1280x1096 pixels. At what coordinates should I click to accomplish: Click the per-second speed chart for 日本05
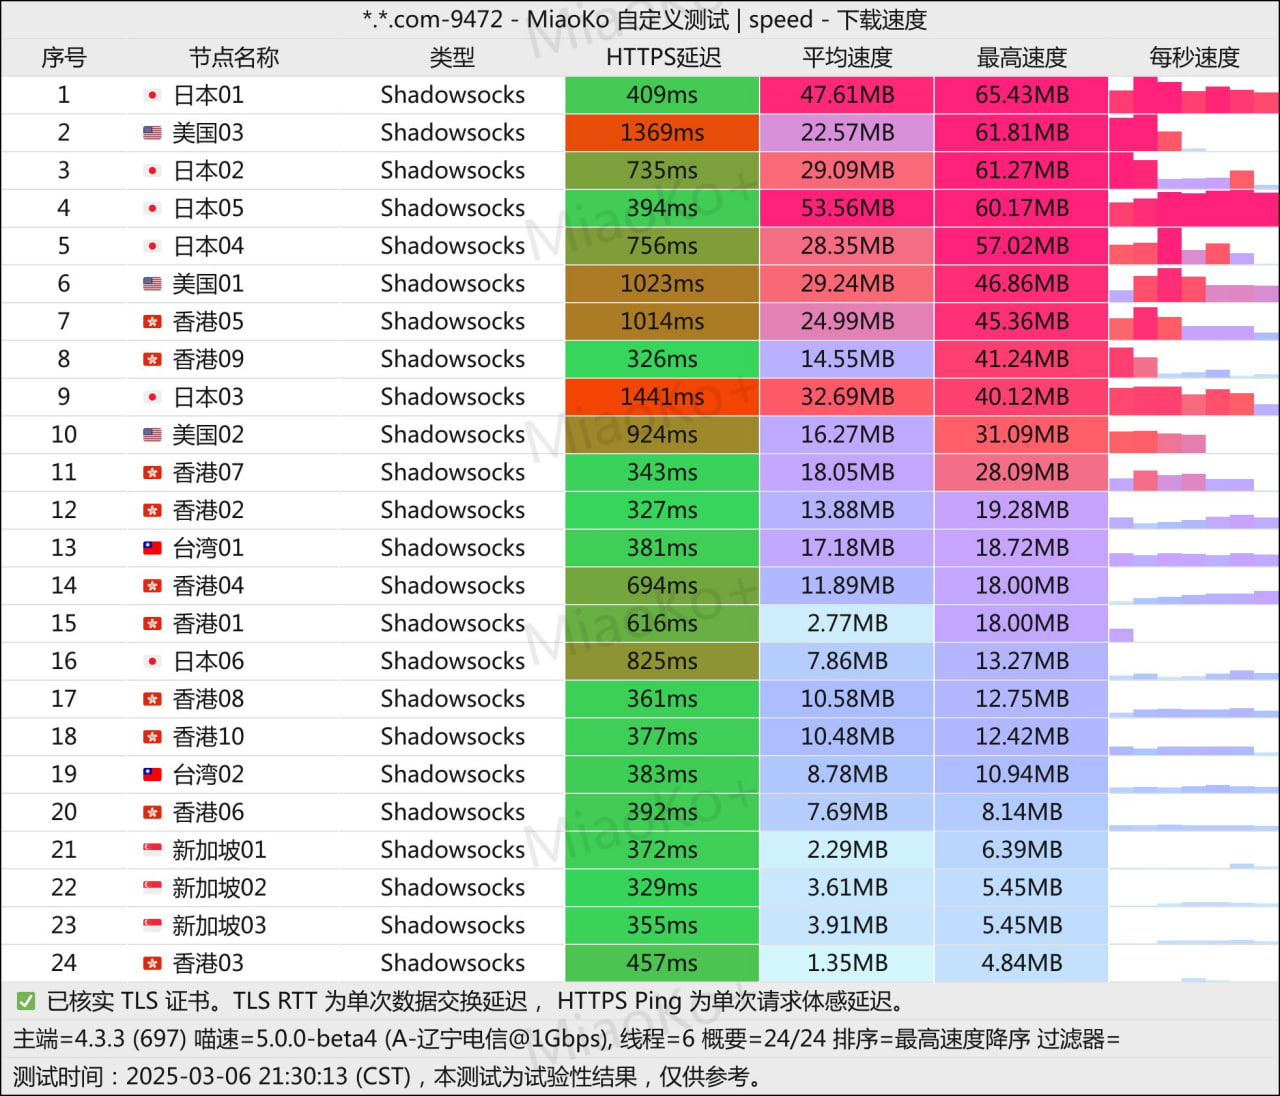coord(1194,208)
